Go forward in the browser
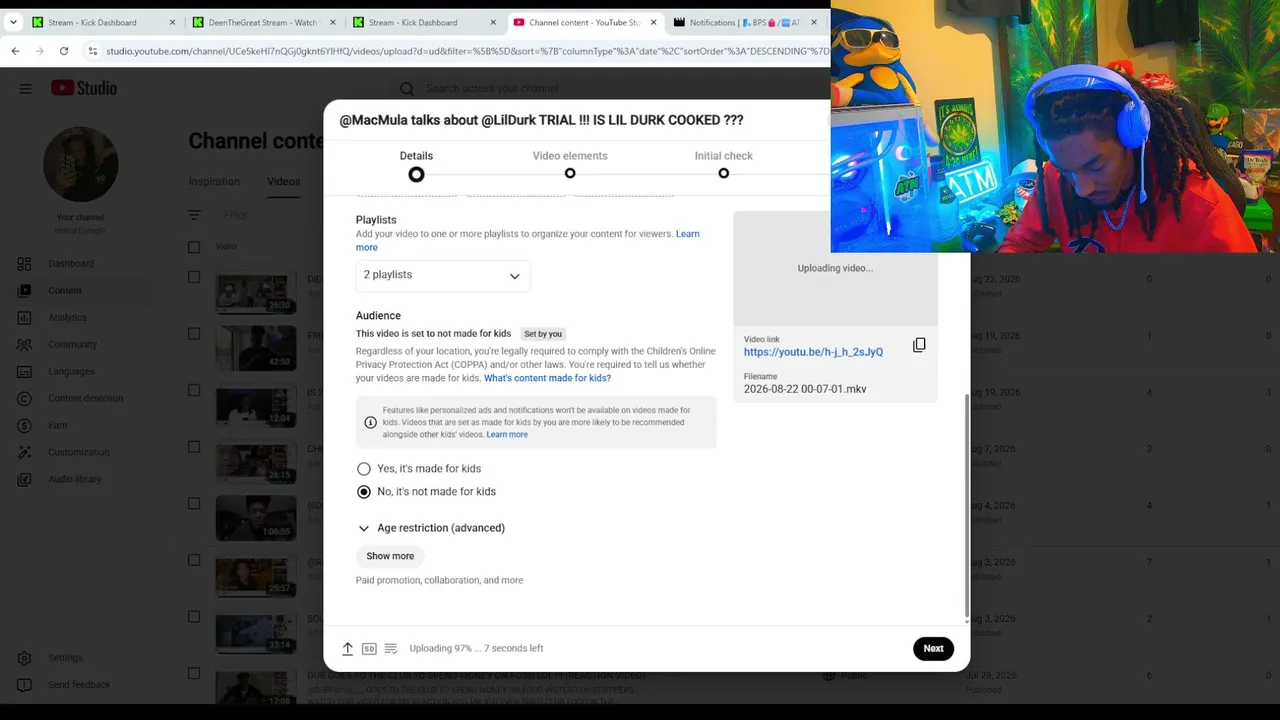Screen dimensions: 1280x720 click(x=39, y=51)
